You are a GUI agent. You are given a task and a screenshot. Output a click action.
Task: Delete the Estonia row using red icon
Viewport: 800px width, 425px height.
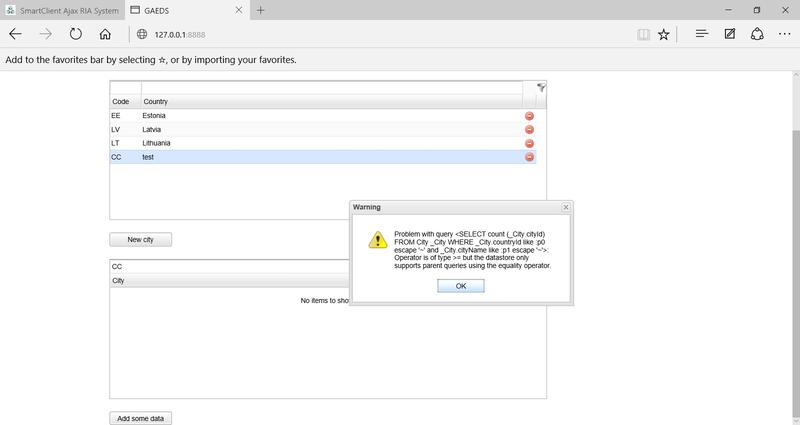[x=530, y=116]
